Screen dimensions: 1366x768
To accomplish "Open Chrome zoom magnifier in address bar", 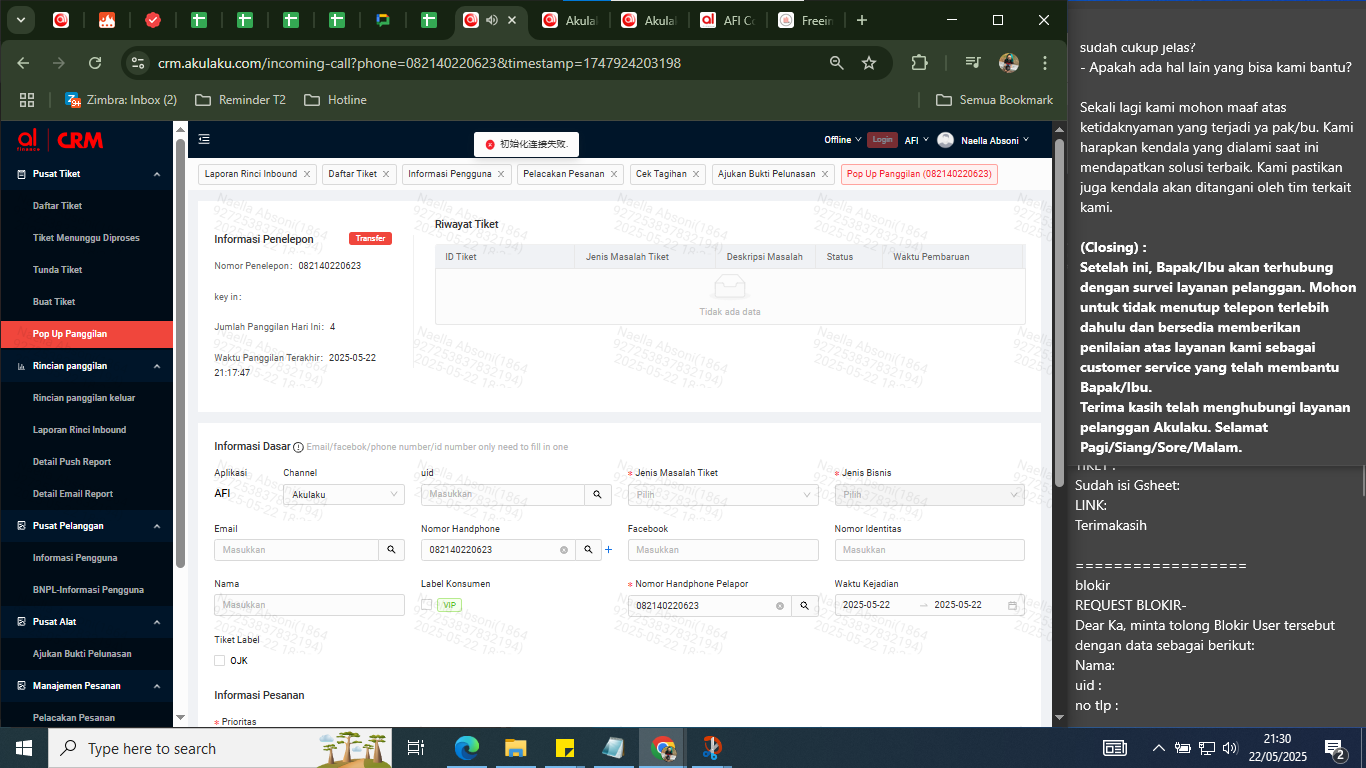I will tap(837, 63).
